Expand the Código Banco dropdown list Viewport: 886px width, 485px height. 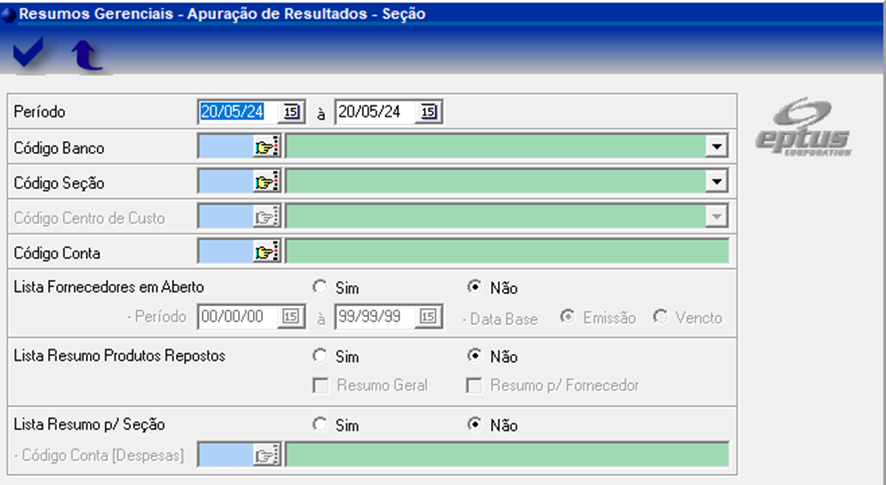[716, 148]
